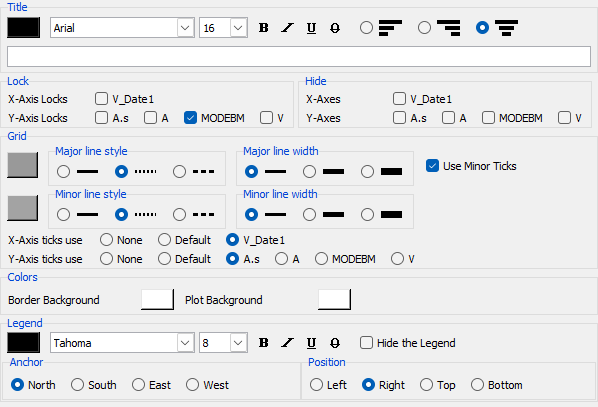Set Y-Axis ticks use to V

click(397, 259)
